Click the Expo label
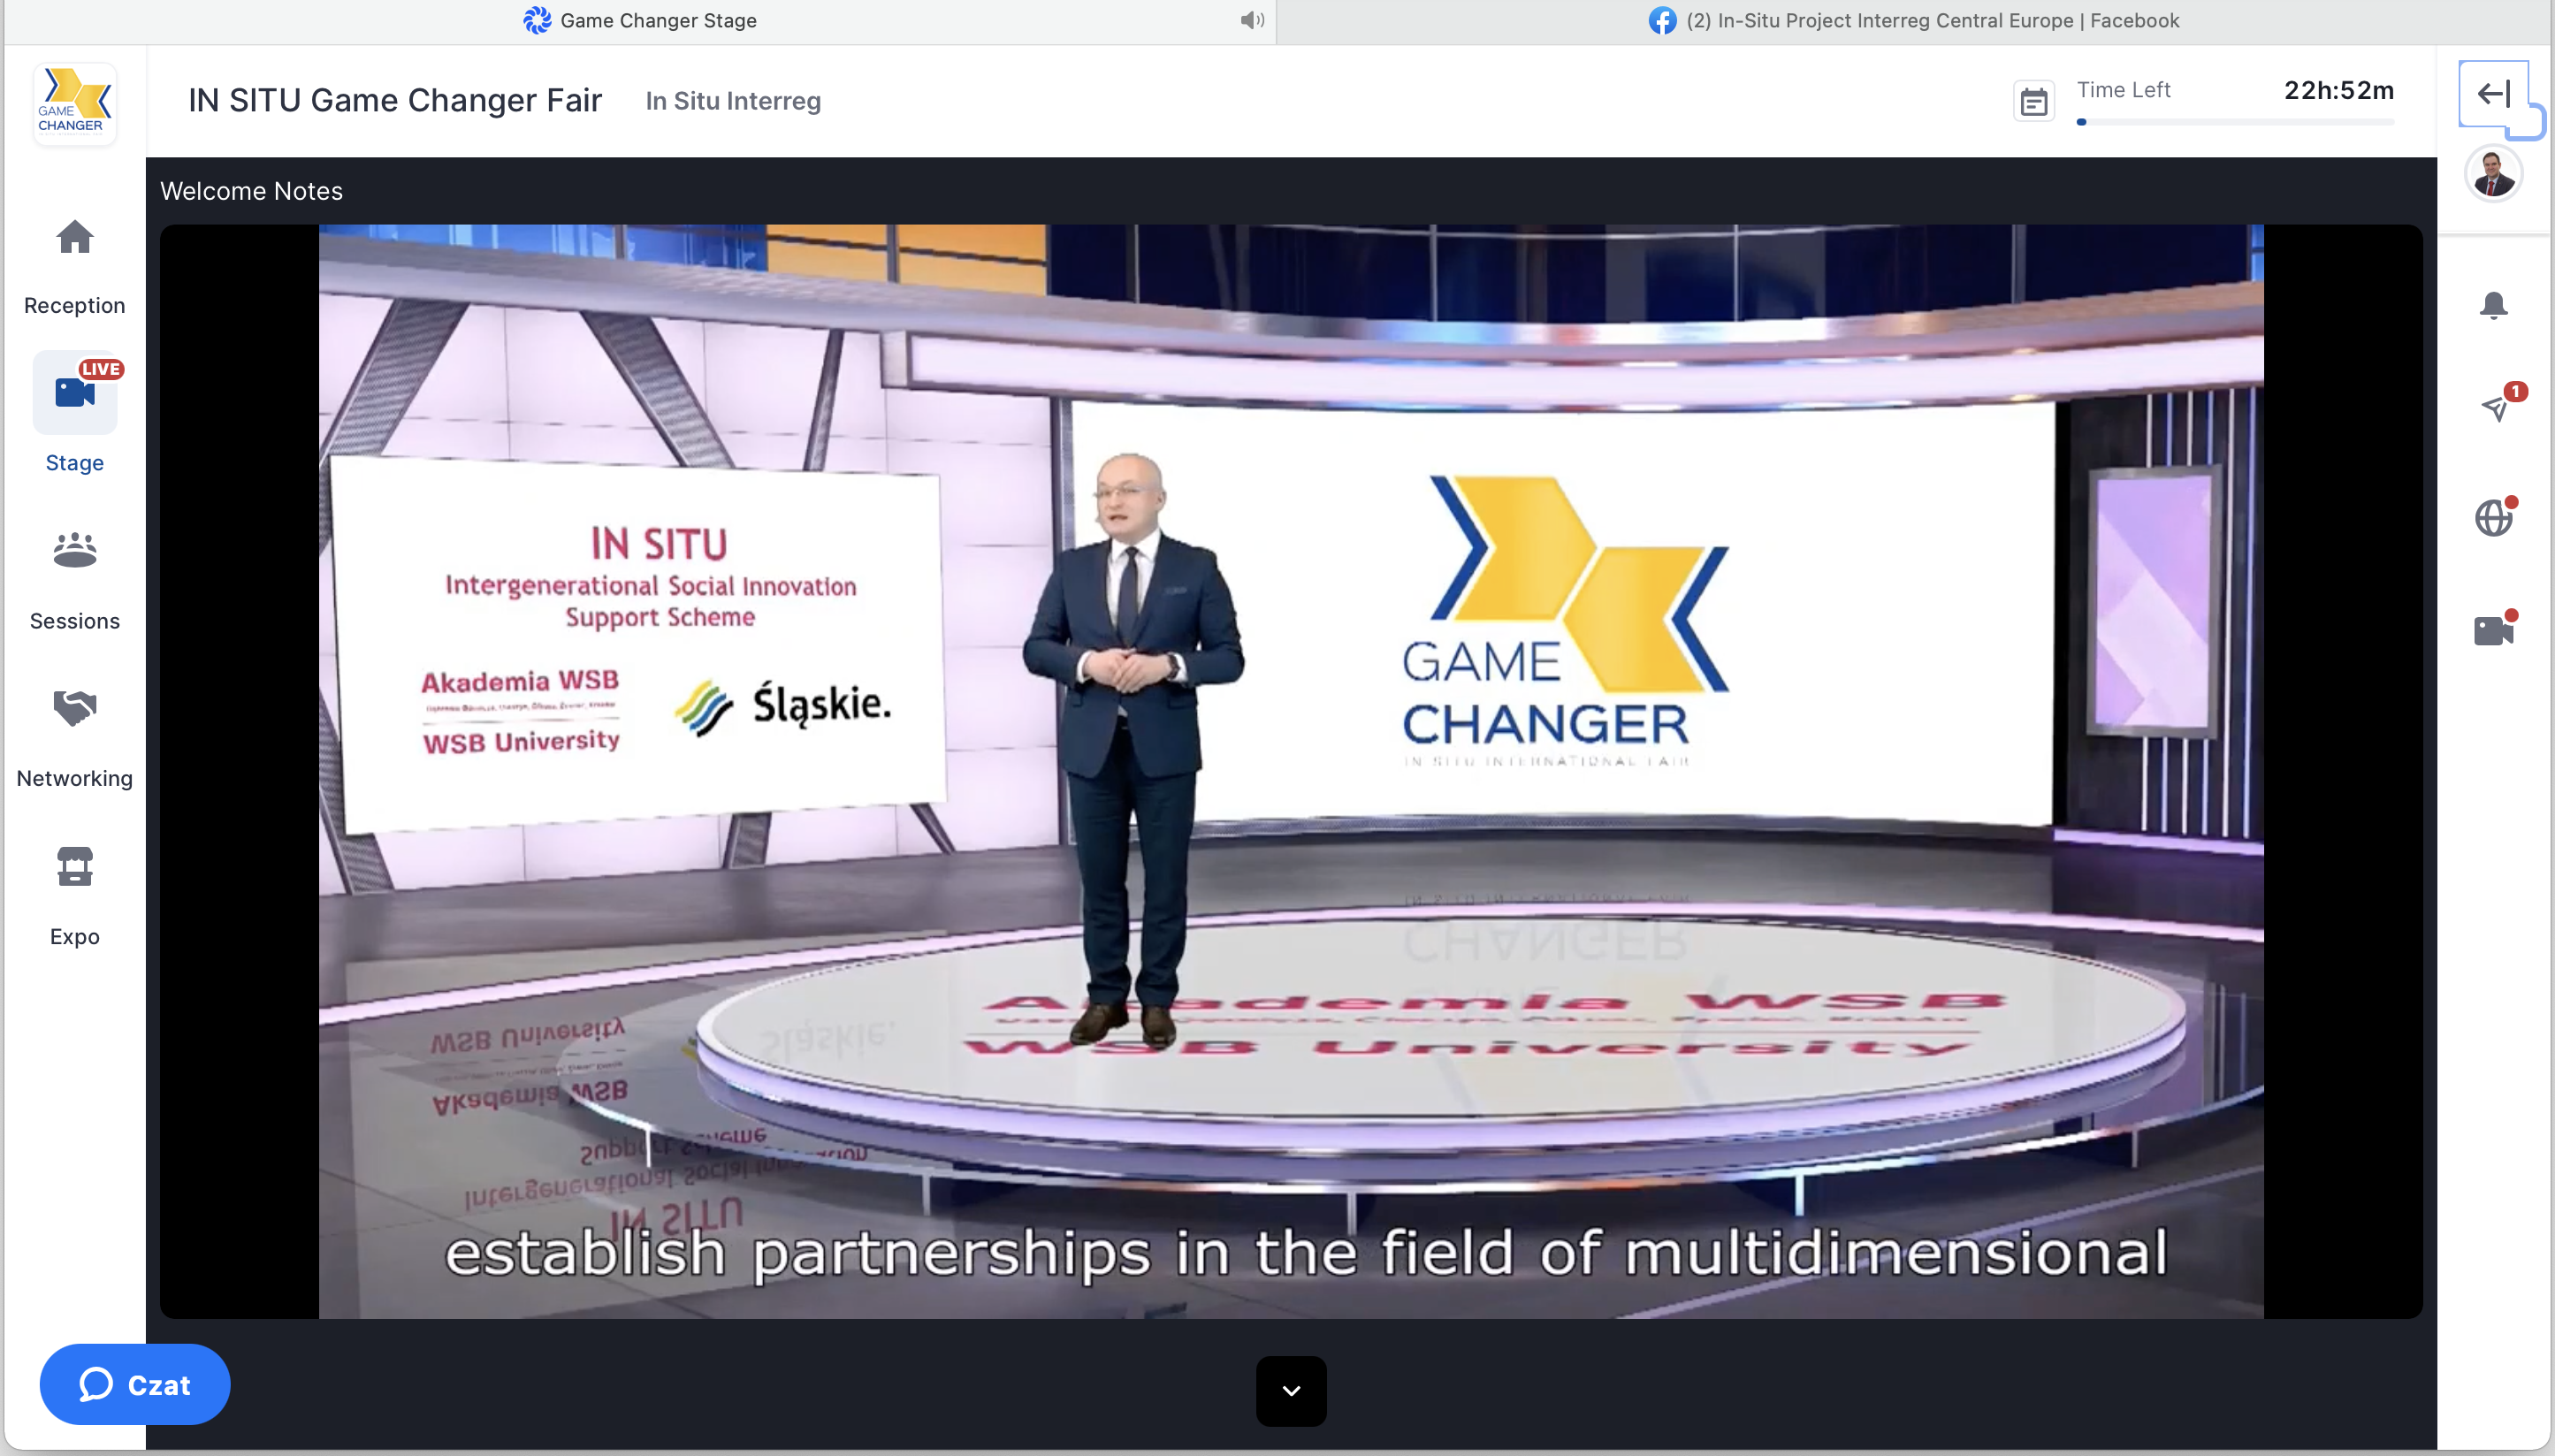 point(75,936)
